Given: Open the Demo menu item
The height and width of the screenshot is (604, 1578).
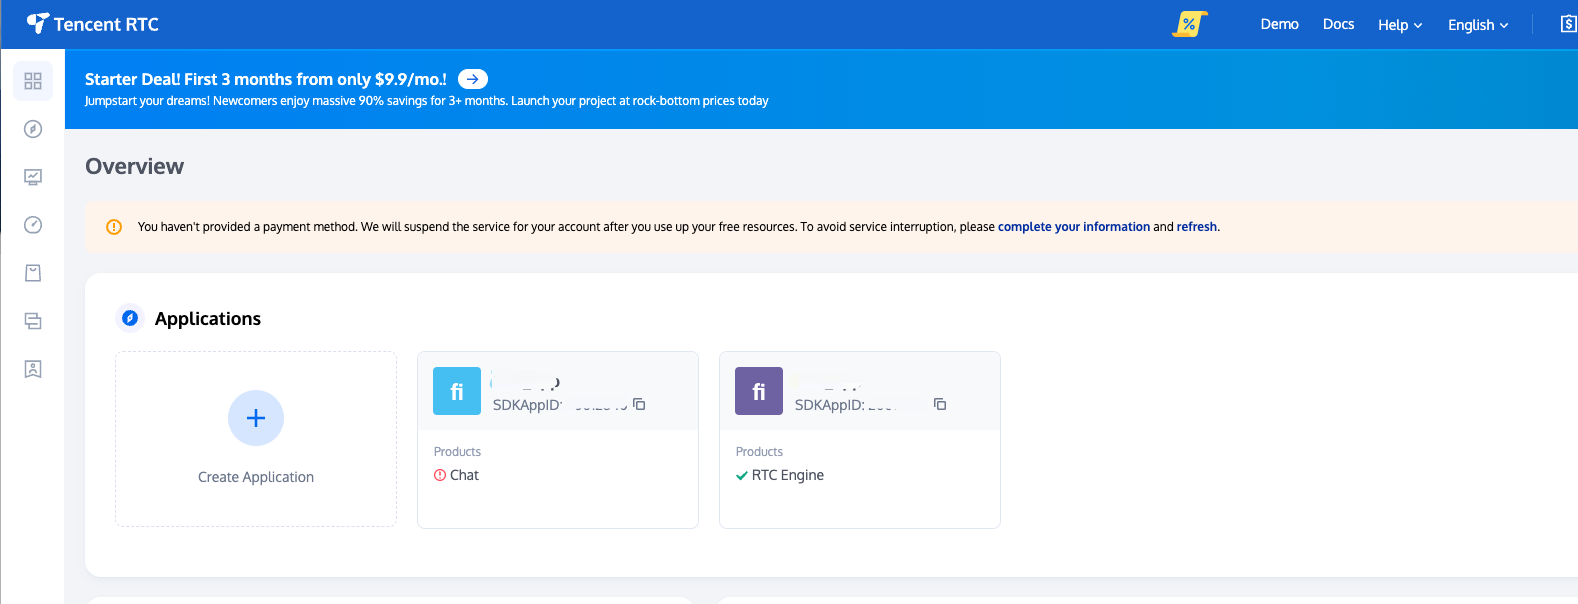Looking at the screenshot, I should click(1279, 24).
